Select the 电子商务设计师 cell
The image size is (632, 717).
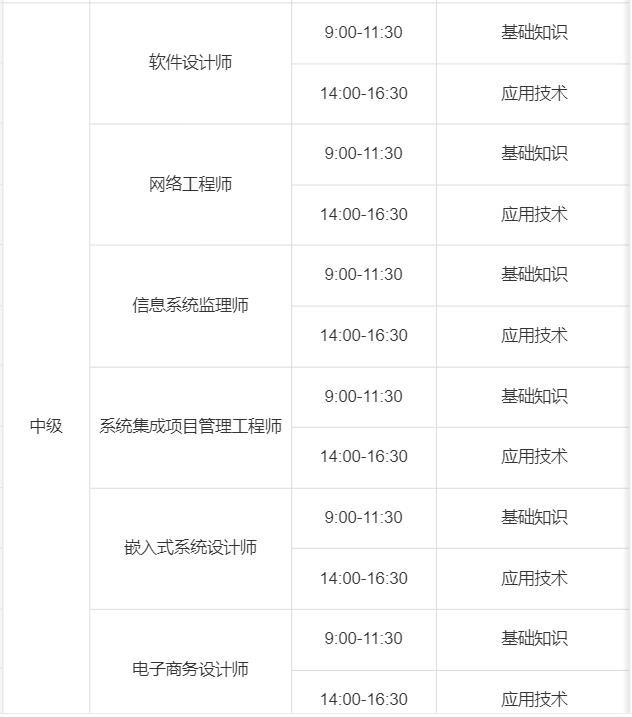click(190, 669)
